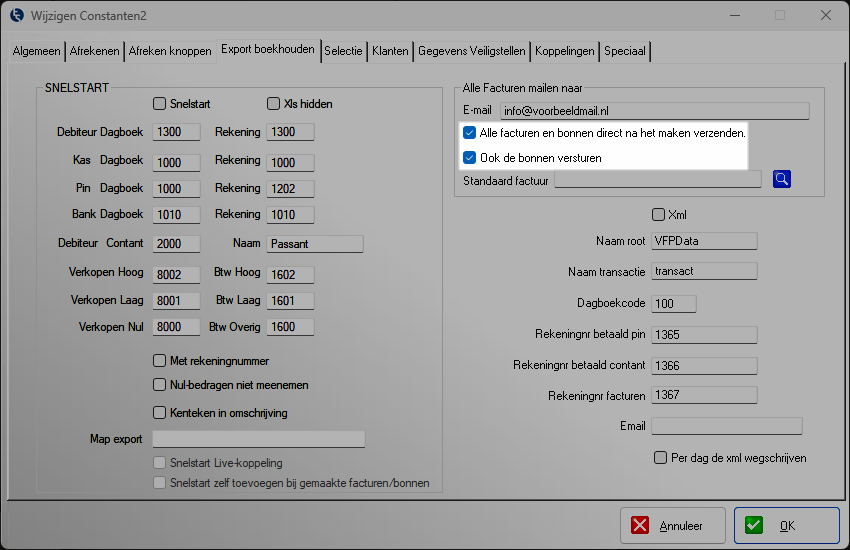850x550 pixels.
Task: Click Rekeningnr betaald pin field 1365
Action: click(x=704, y=335)
